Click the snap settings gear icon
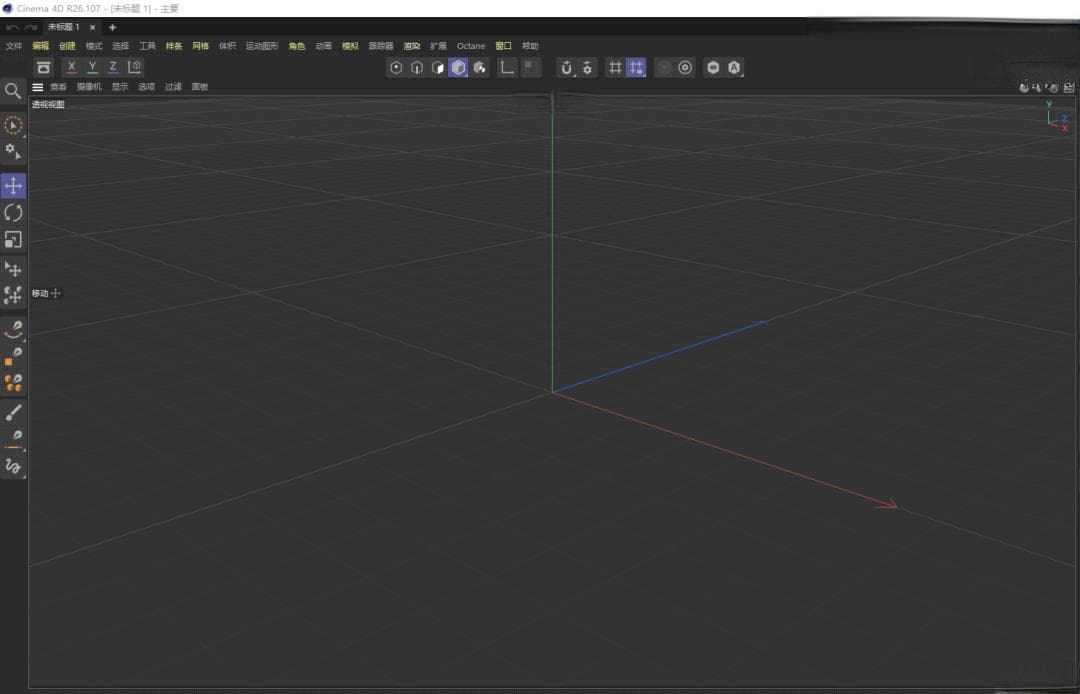Image resolution: width=1080 pixels, height=694 pixels. (587, 67)
